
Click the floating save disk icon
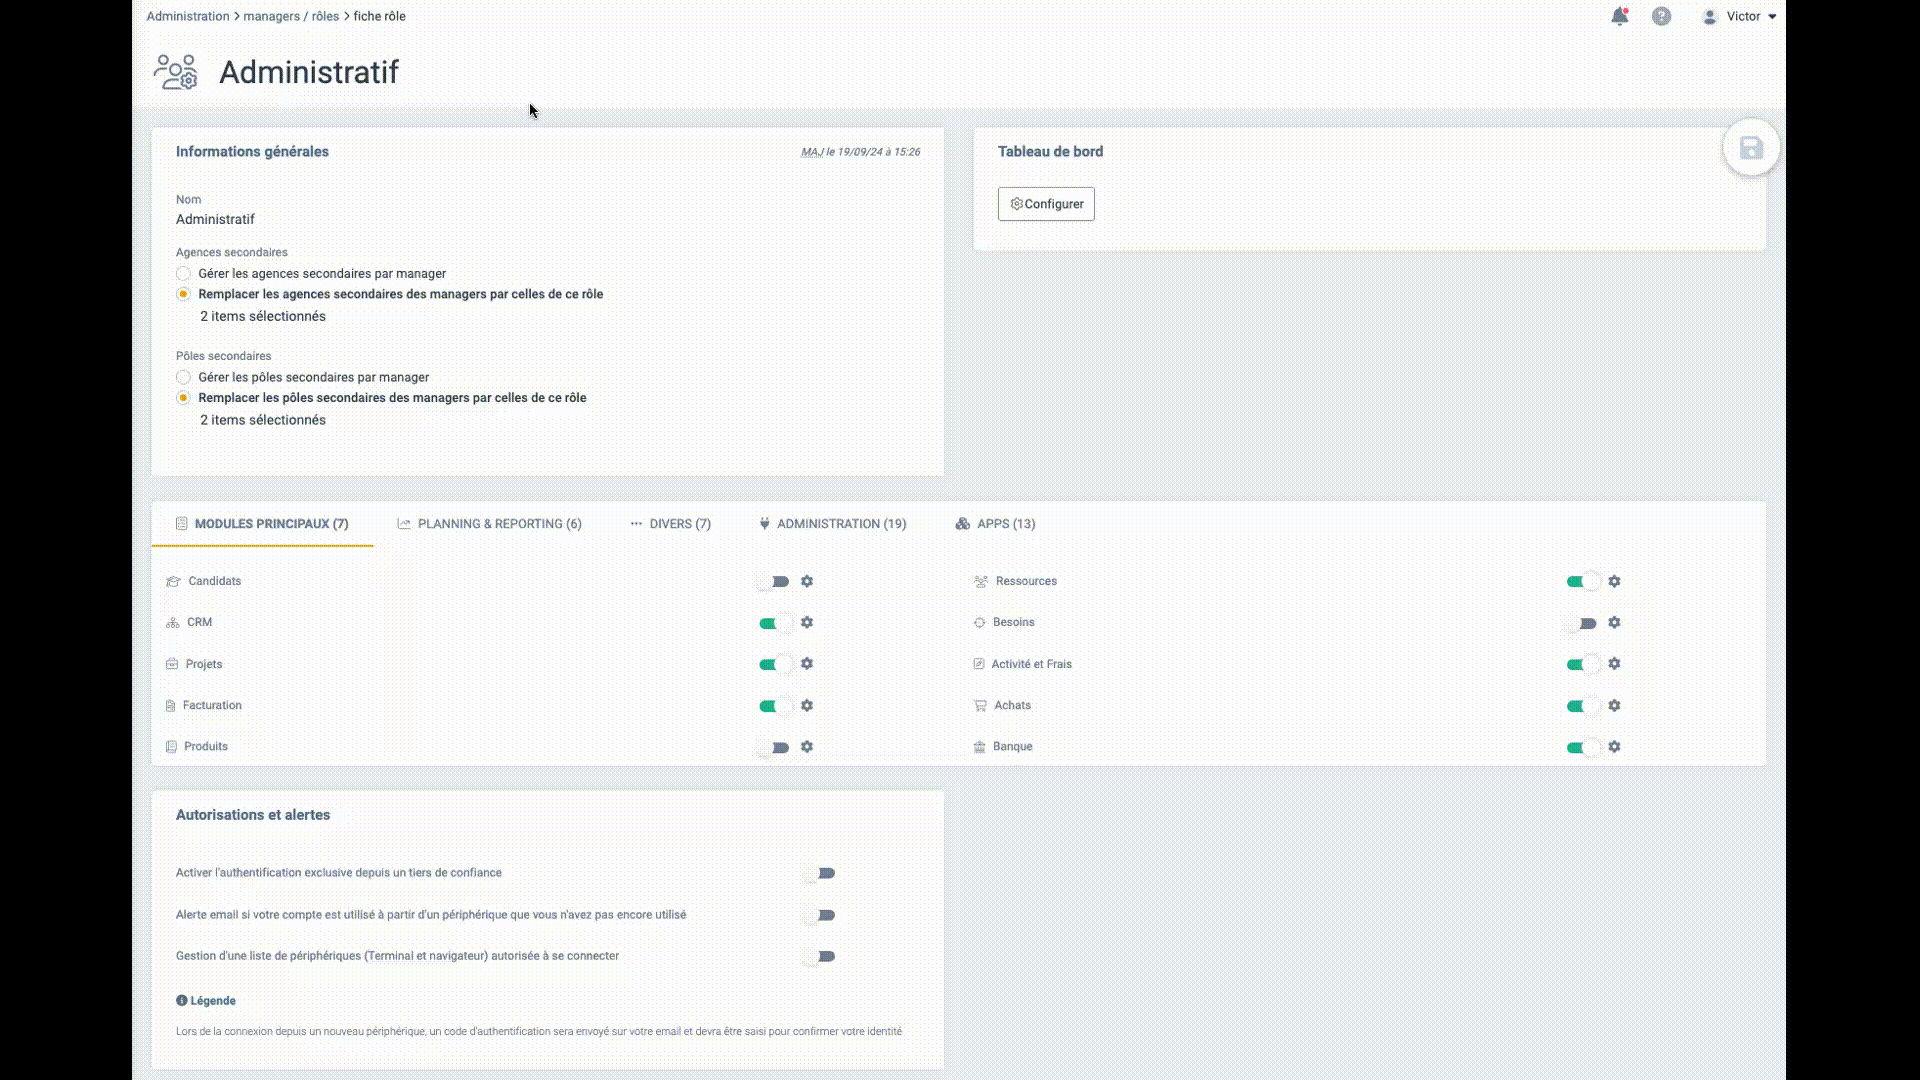pos(1751,149)
